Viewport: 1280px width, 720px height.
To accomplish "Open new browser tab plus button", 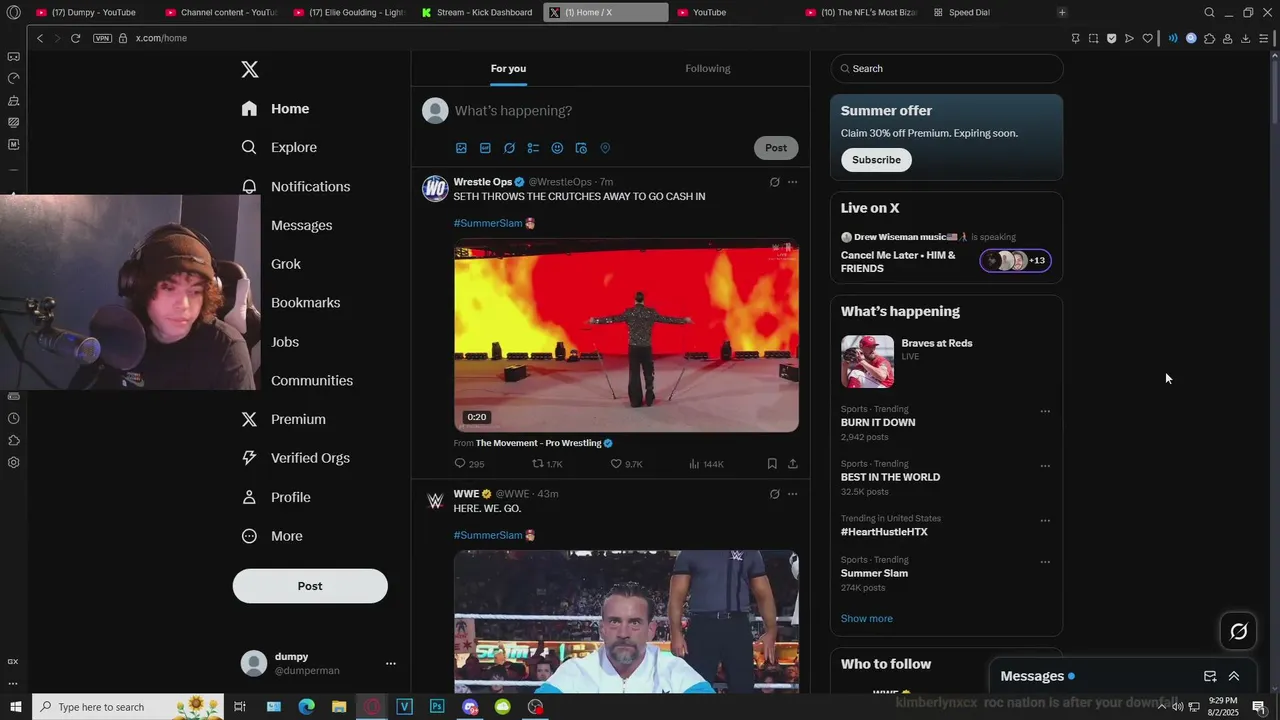I will pyautogui.click(x=1062, y=12).
